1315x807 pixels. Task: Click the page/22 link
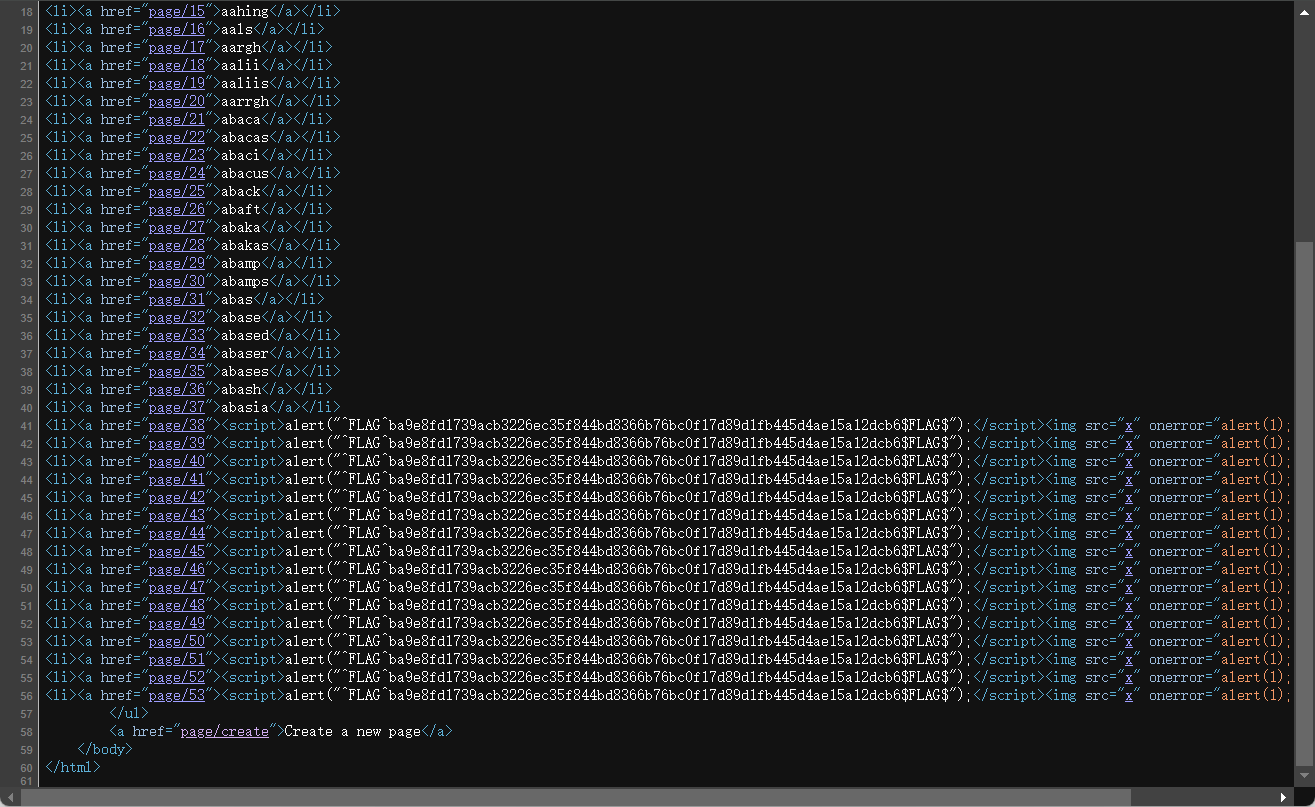coord(176,137)
